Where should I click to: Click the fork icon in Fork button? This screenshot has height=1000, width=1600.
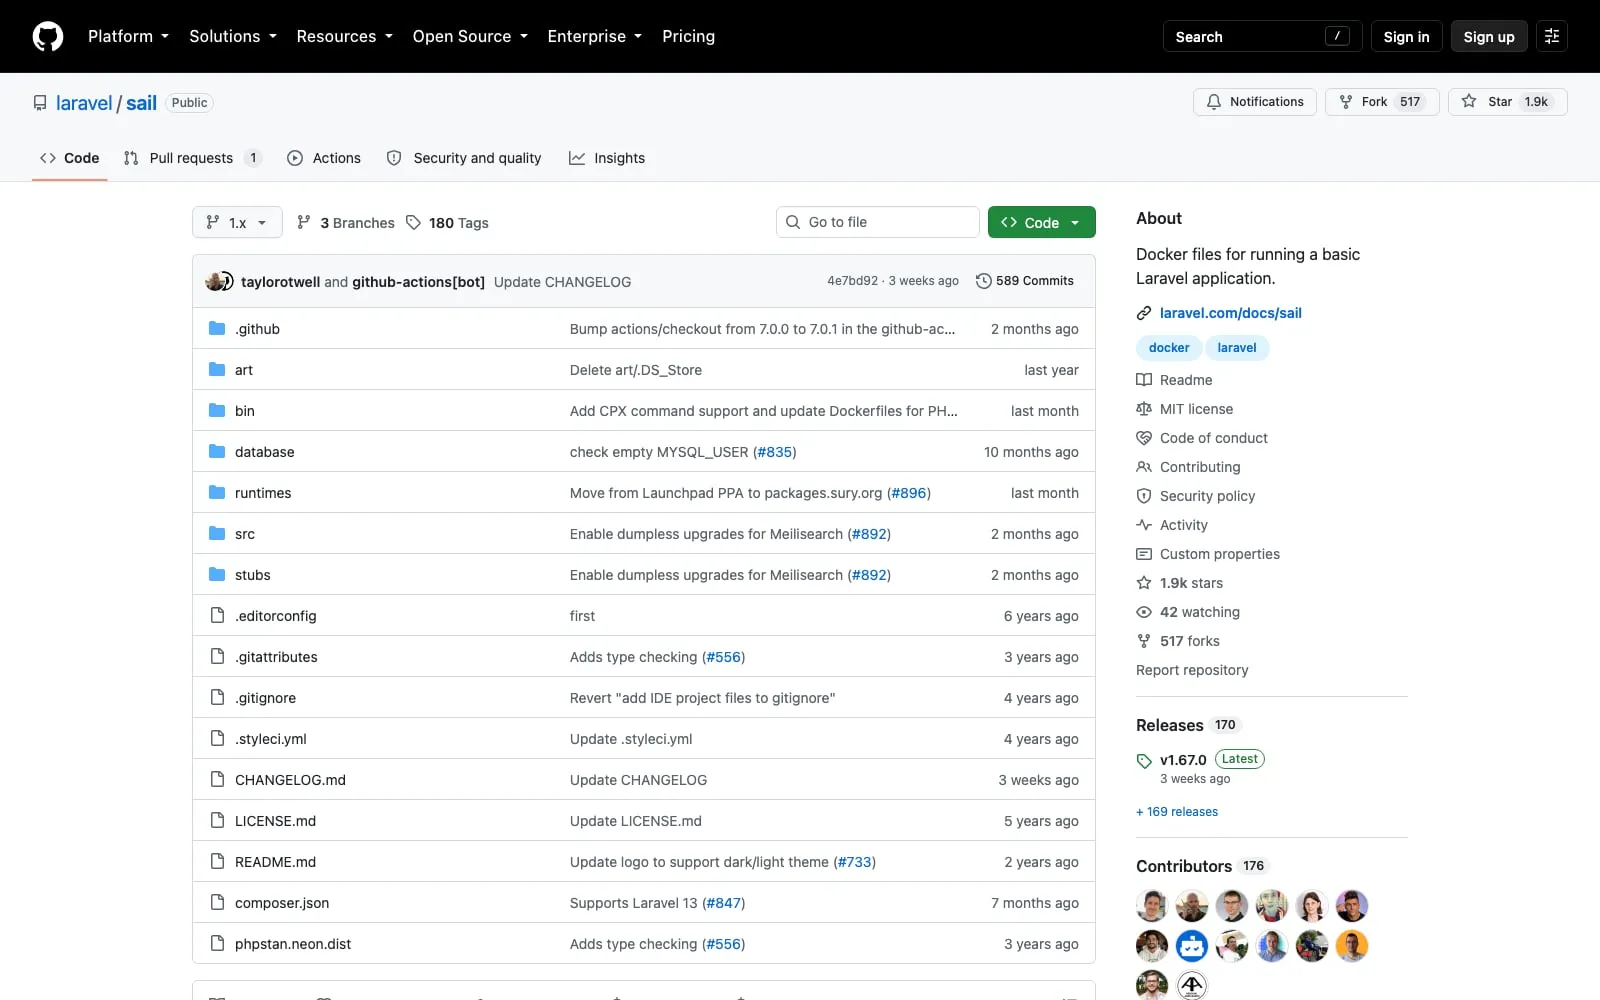1346,102
